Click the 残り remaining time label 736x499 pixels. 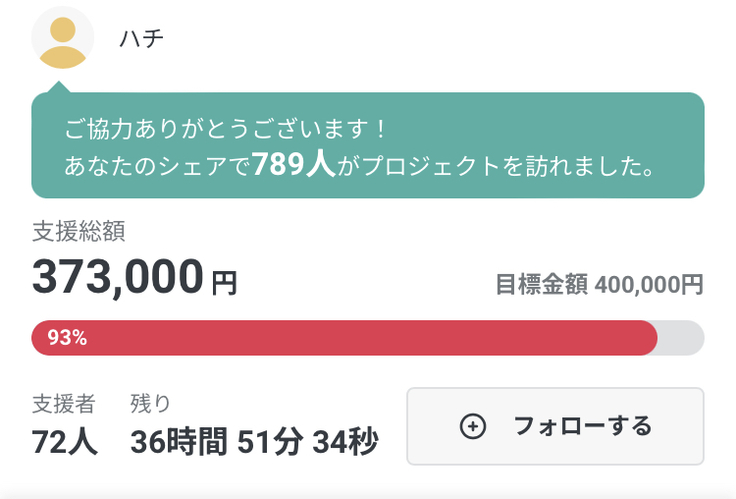tap(151, 404)
